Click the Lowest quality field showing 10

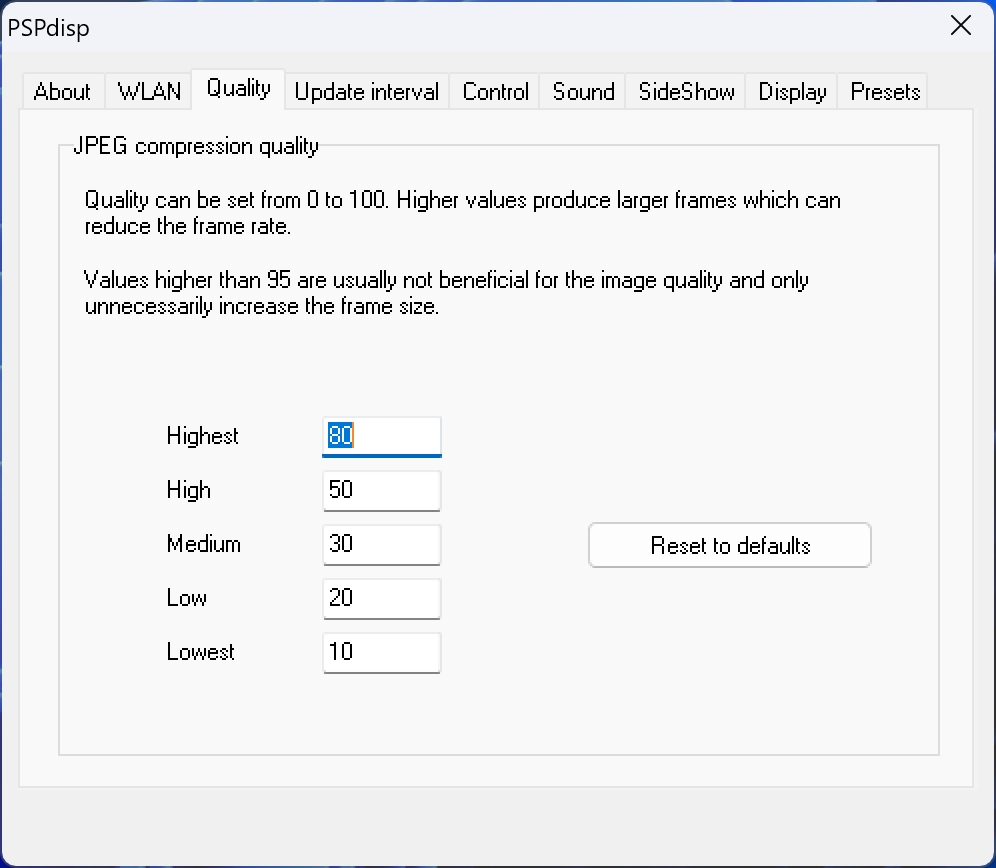click(x=382, y=653)
